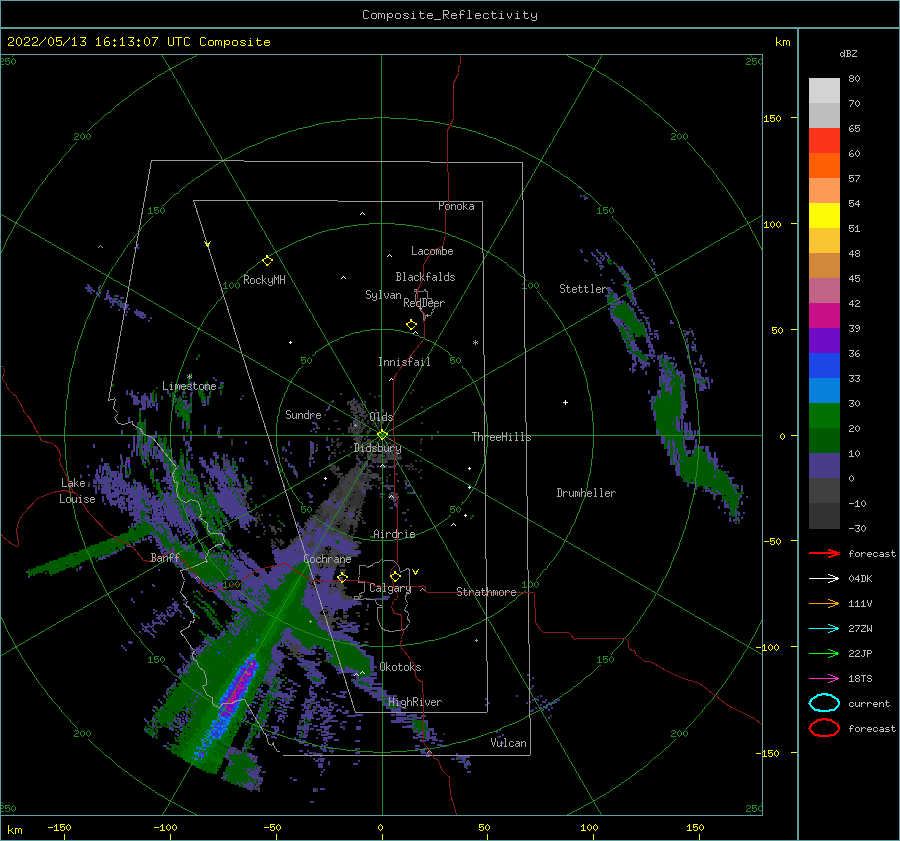Image resolution: width=900 pixels, height=841 pixels.
Task: Click the Airdrie label
Action: tap(394, 534)
